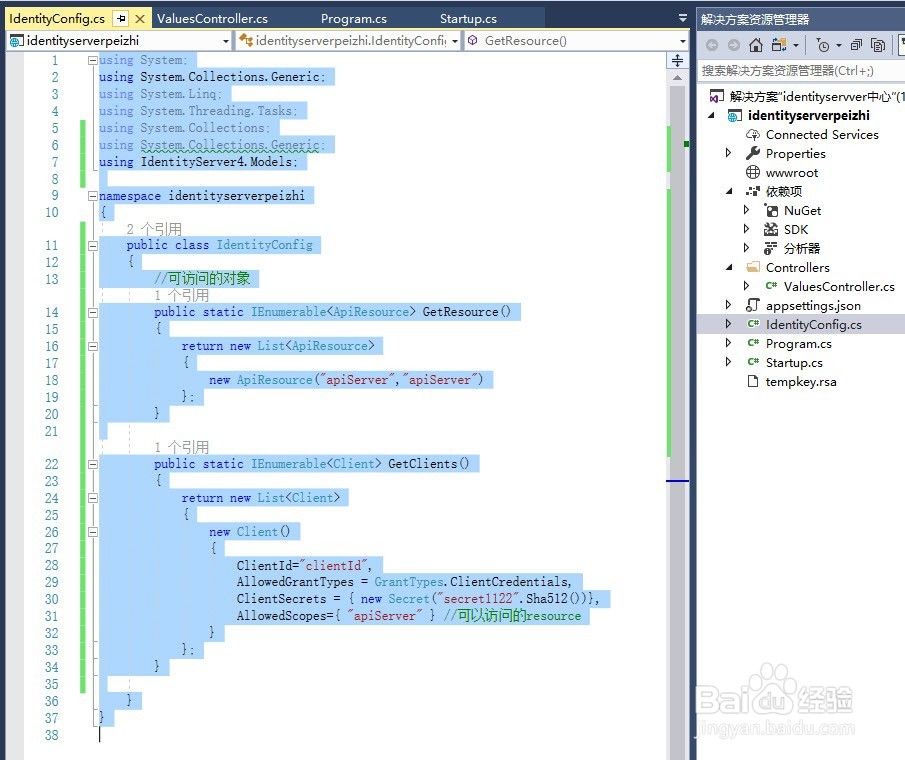The height and width of the screenshot is (760, 905).
Task: Click the Collapse All icon in Solution Explorer
Action: [856, 45]
